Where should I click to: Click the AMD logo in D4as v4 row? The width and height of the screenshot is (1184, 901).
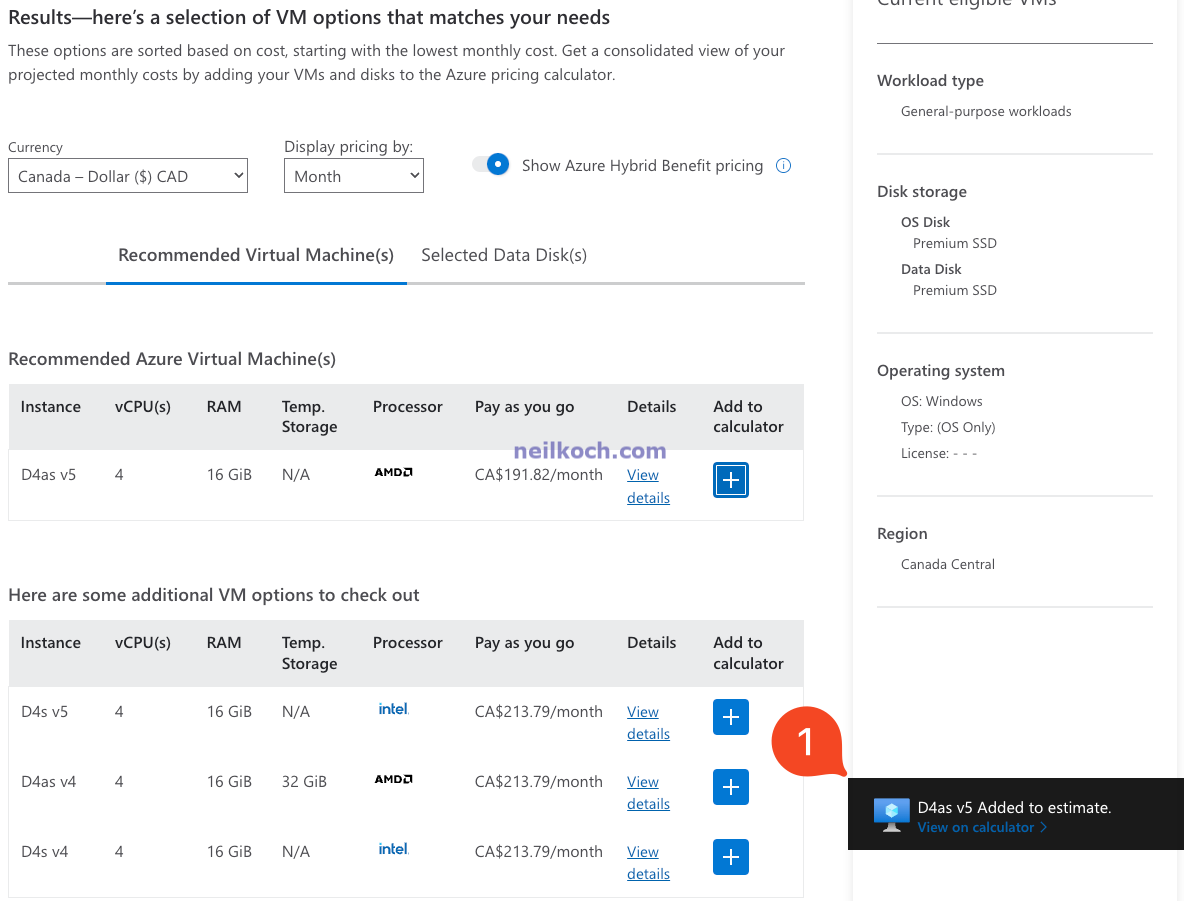coord(393,779)
